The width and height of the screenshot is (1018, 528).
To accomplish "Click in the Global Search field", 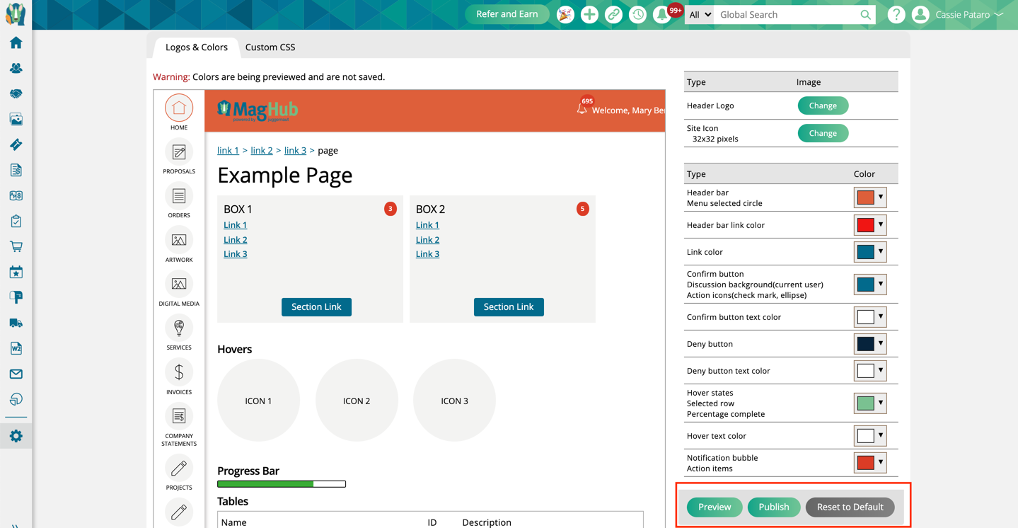I will (x=787, y=15).
